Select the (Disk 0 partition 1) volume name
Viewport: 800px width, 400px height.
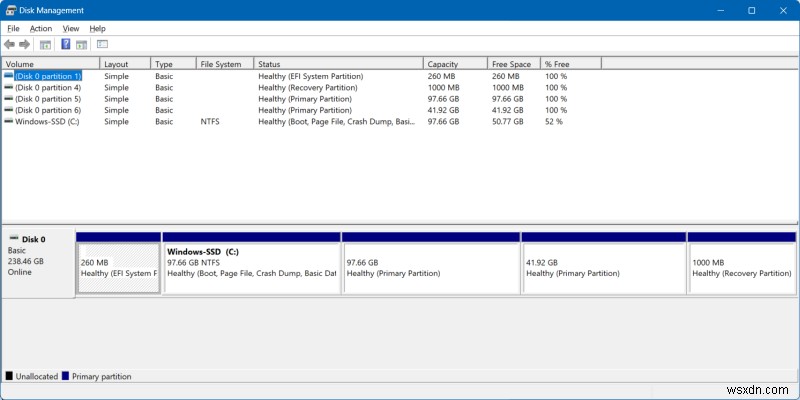click(48, 76)
